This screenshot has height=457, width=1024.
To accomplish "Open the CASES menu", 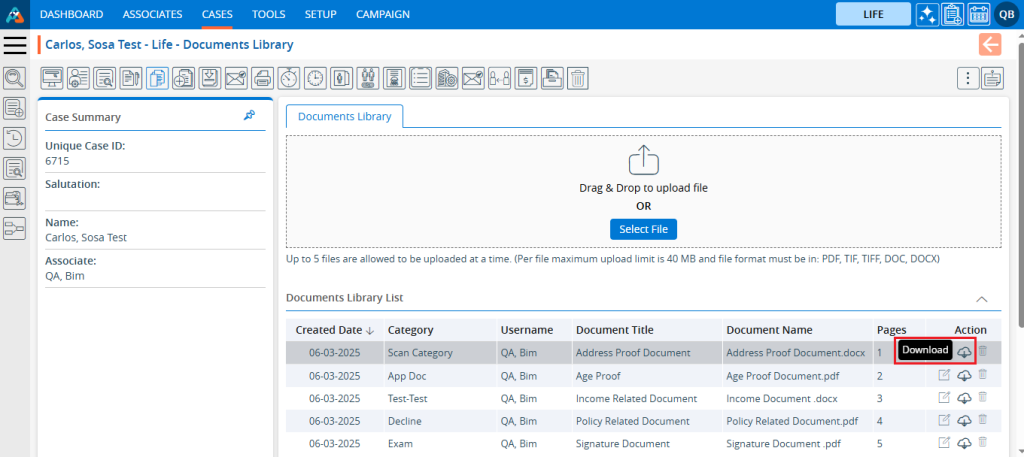I will click(217, 14).
